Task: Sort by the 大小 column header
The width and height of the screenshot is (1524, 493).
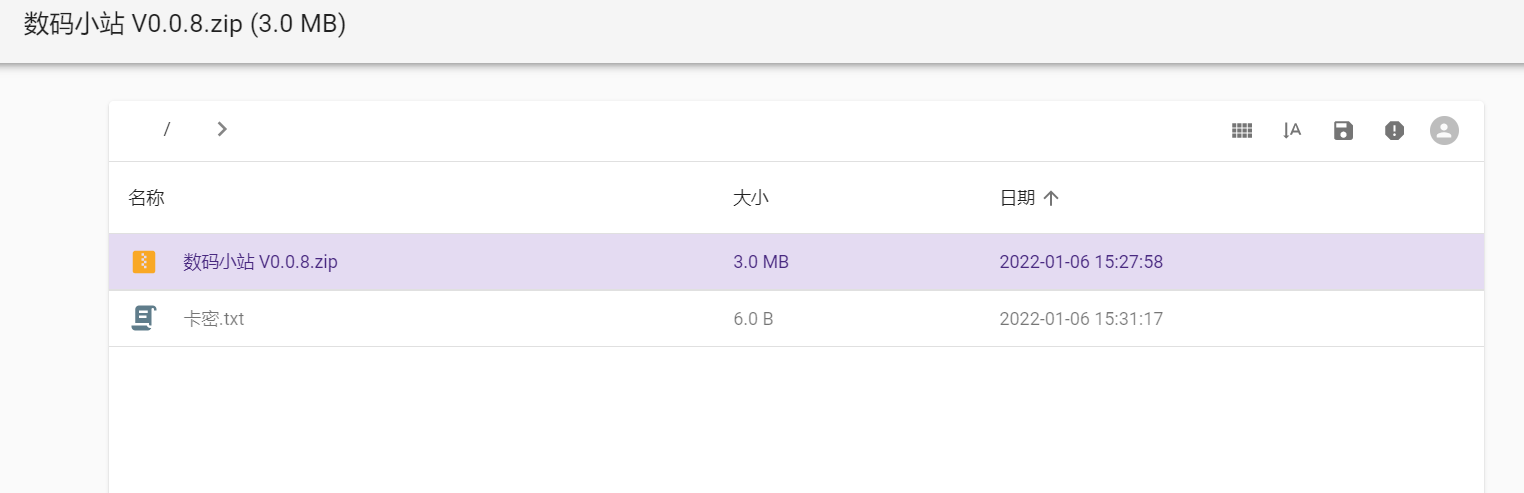Action: click(x=750, y=198)
